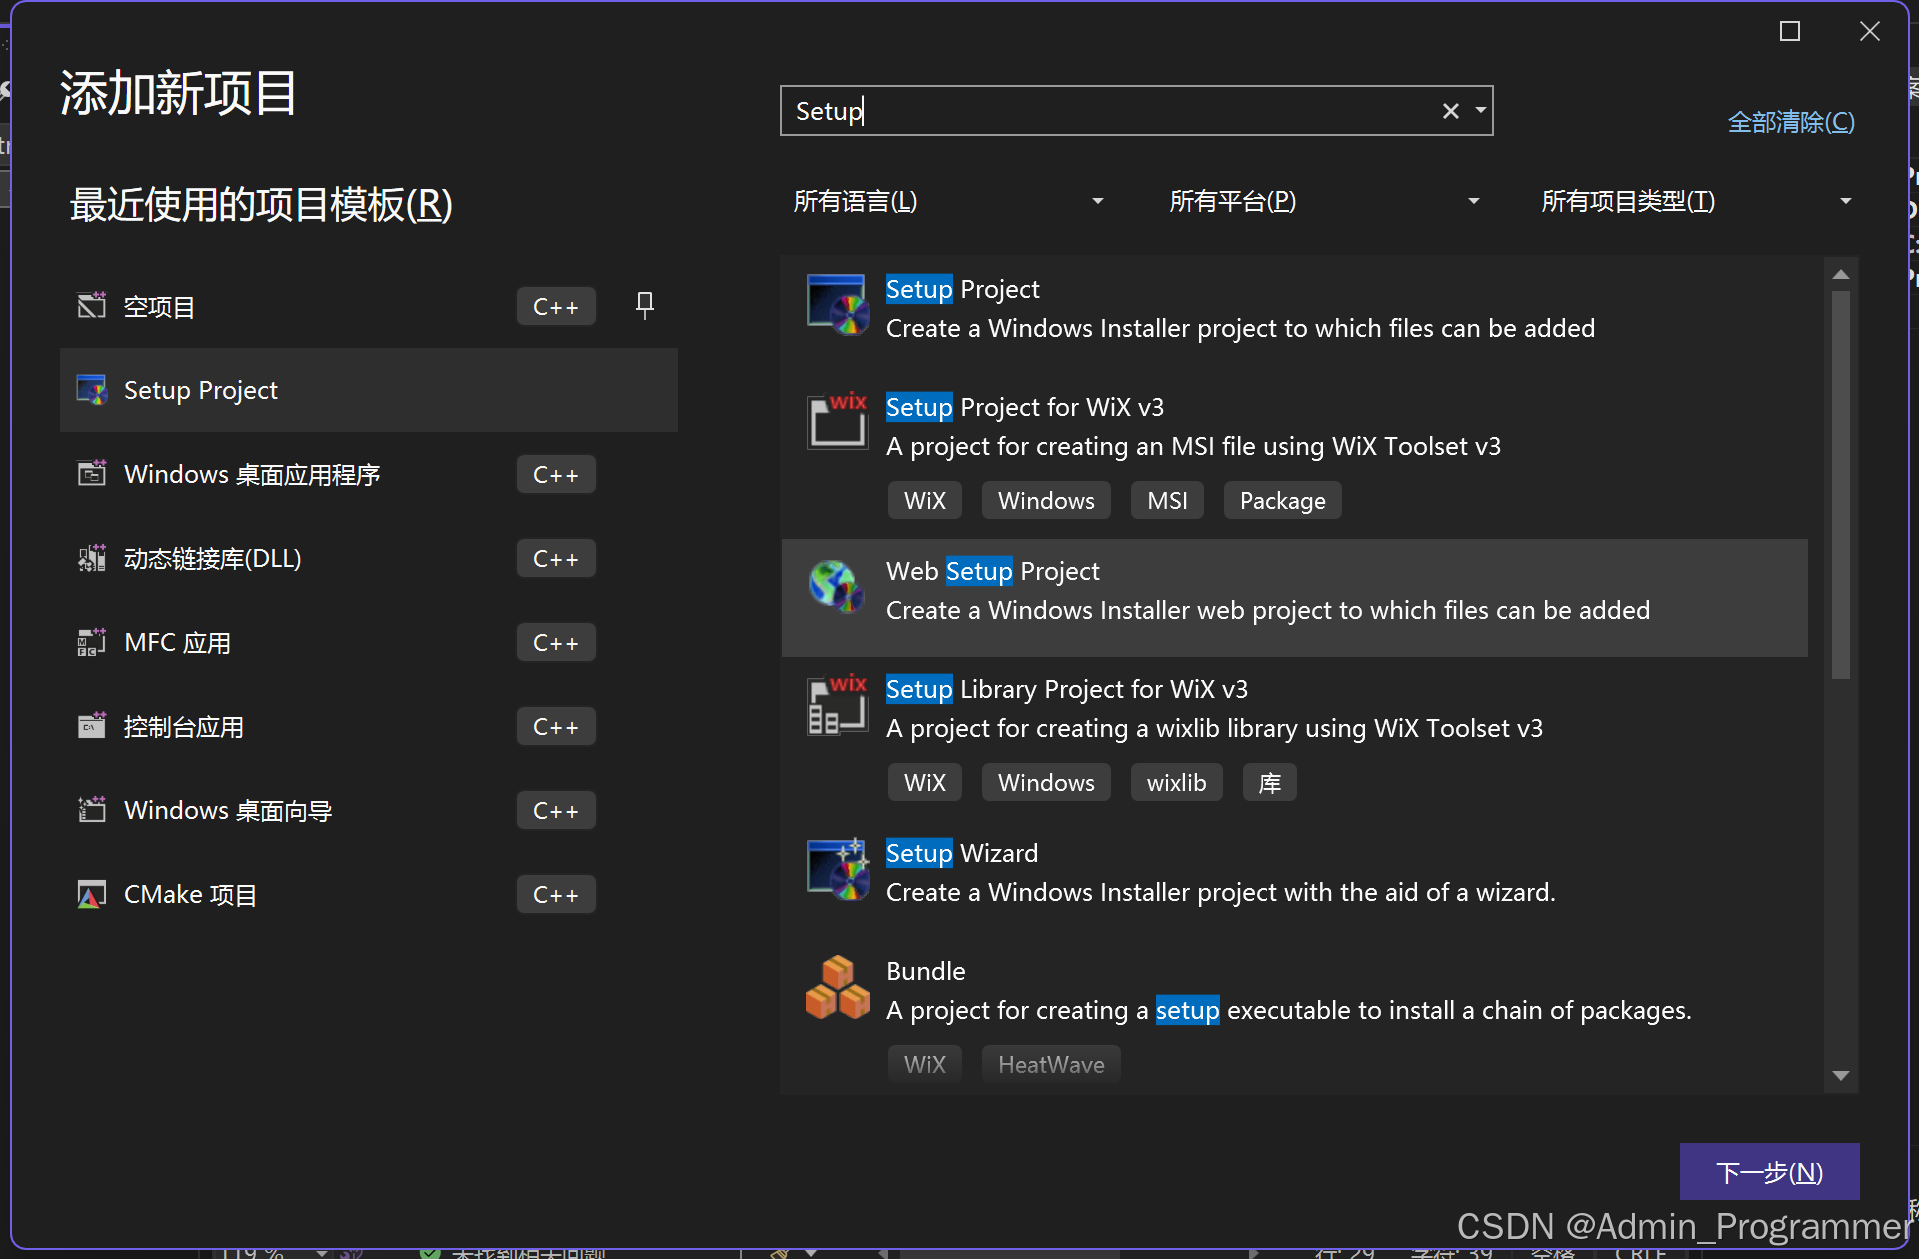Open the 所有平台(P) platform filter dropdown

[x=1324, y=201]
